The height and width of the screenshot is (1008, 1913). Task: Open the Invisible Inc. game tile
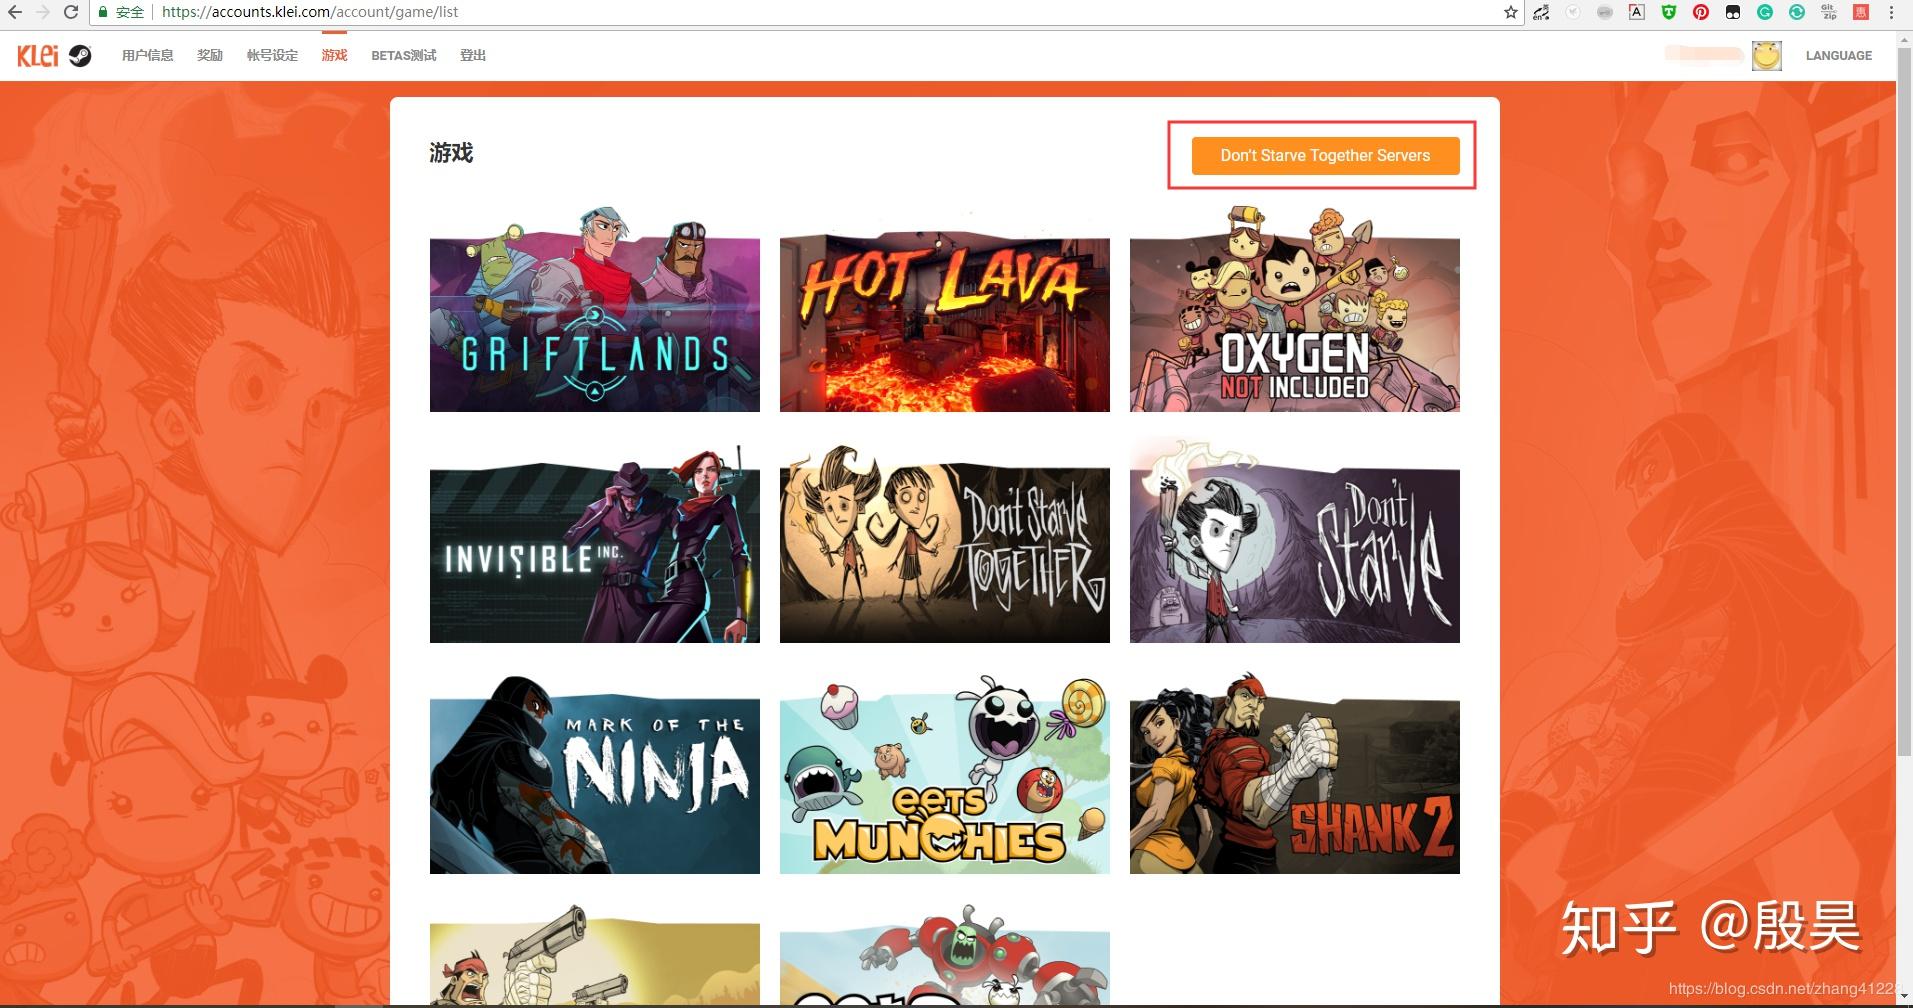click(595, 546)
